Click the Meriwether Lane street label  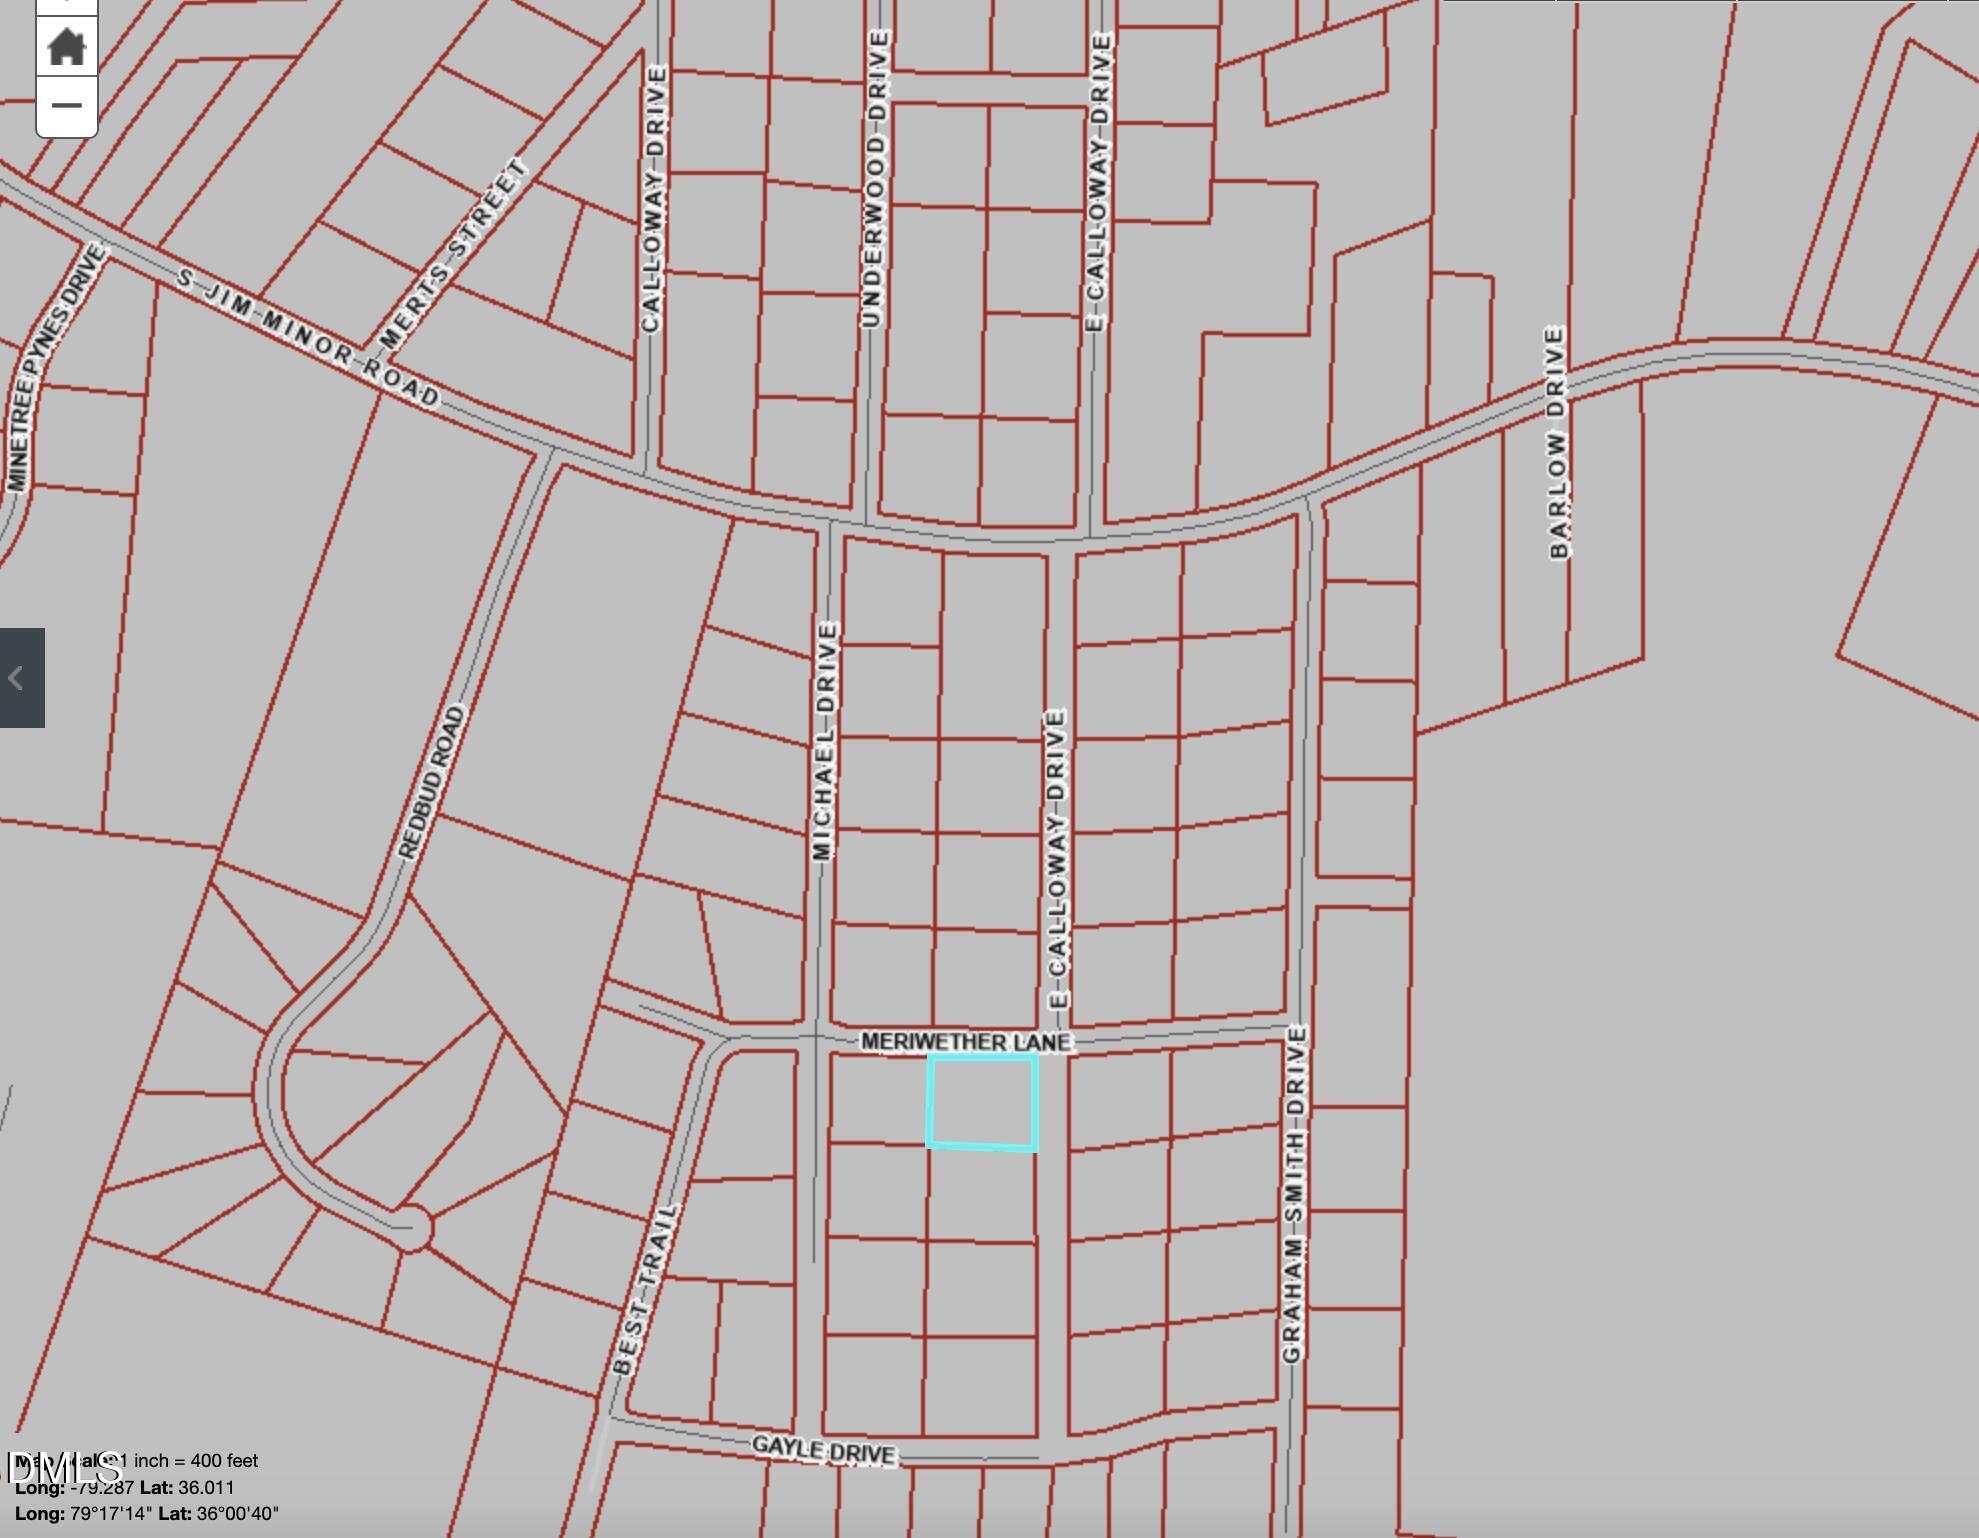tap(965, 1042)
